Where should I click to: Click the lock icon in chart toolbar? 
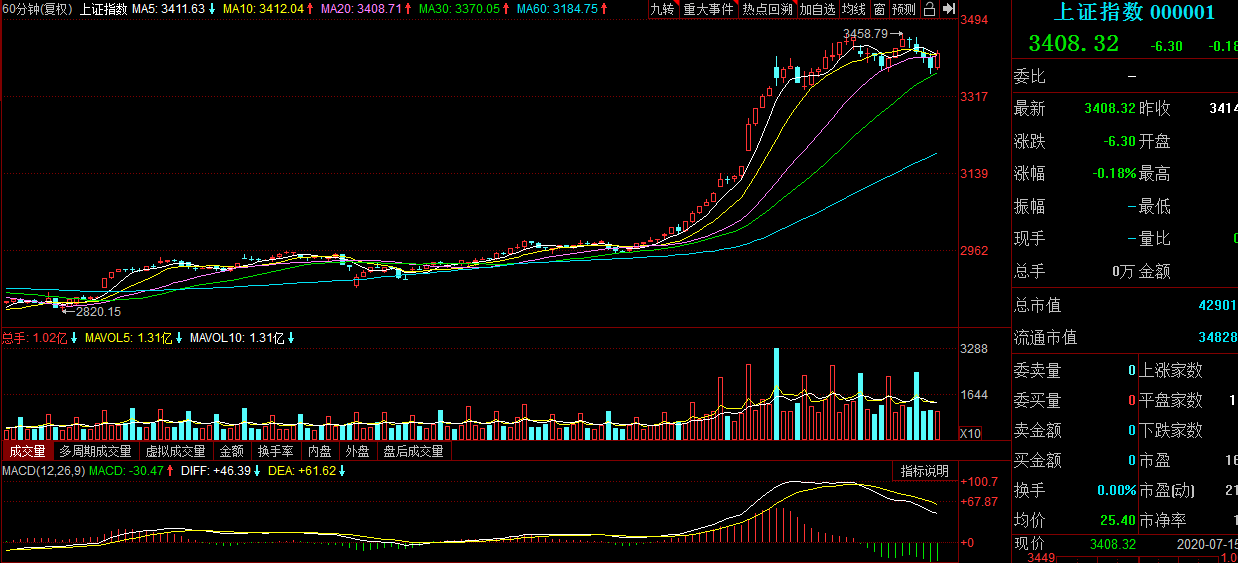pyautogui.click(x=929, y=9)
